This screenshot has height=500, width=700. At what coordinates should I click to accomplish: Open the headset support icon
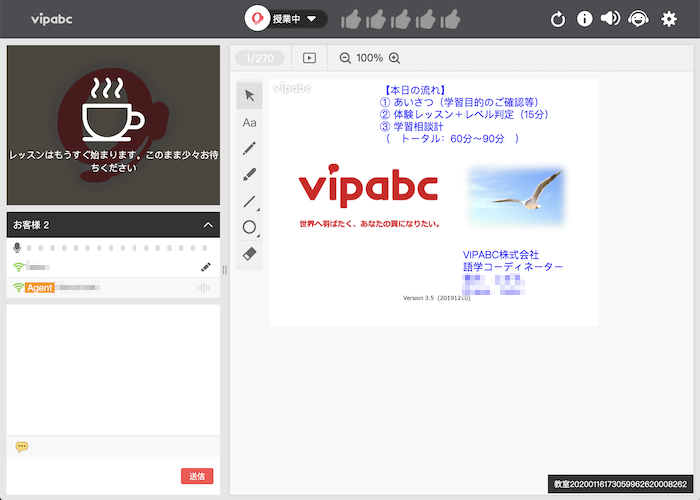638,19
